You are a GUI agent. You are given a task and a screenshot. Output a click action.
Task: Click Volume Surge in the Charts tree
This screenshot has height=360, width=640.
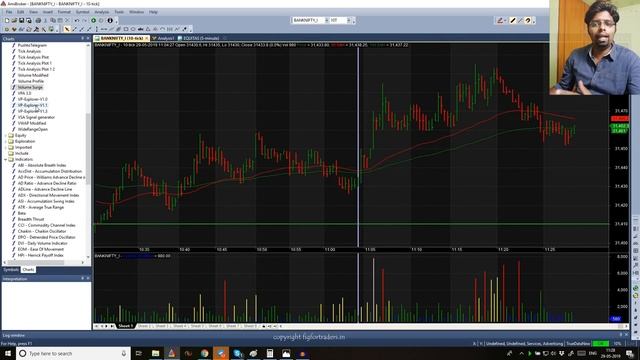tap(30, 87)
